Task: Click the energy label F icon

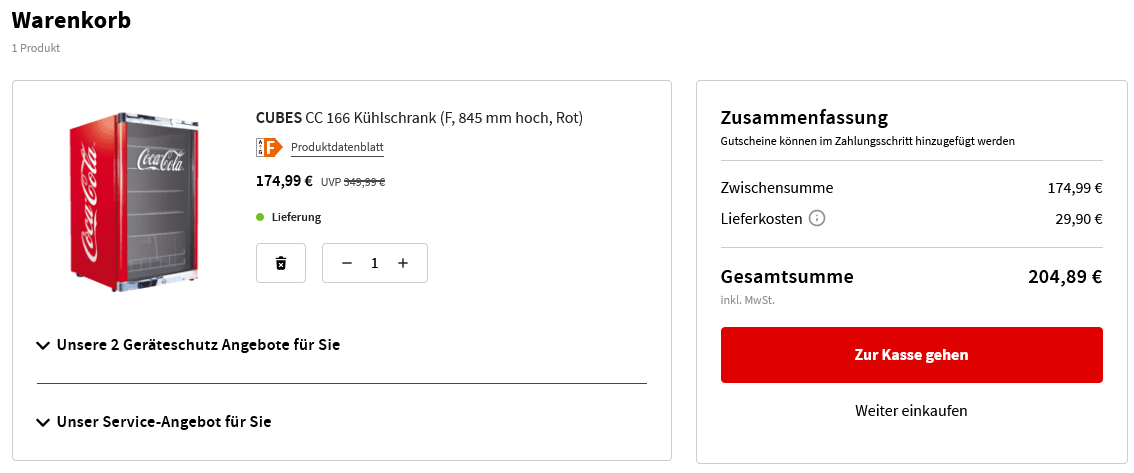Action: 269,148
